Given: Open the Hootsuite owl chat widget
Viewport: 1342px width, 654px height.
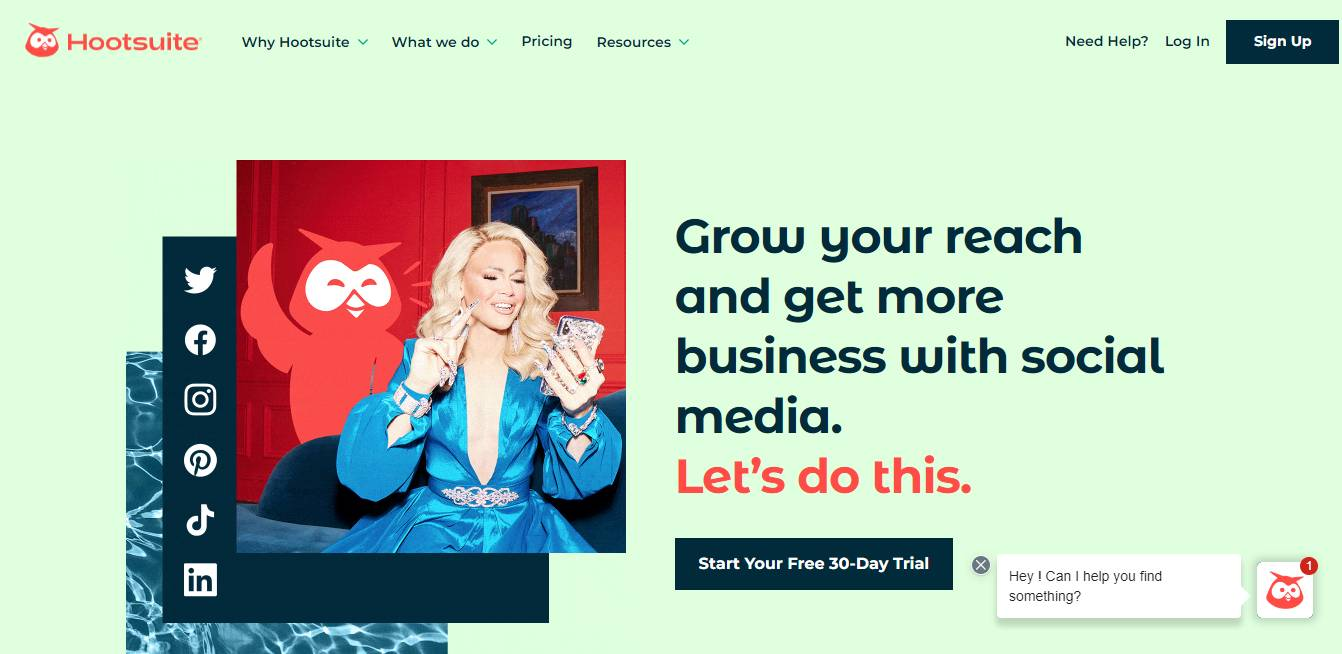Looking at the screenshot, I should [x=1285, y=590].
